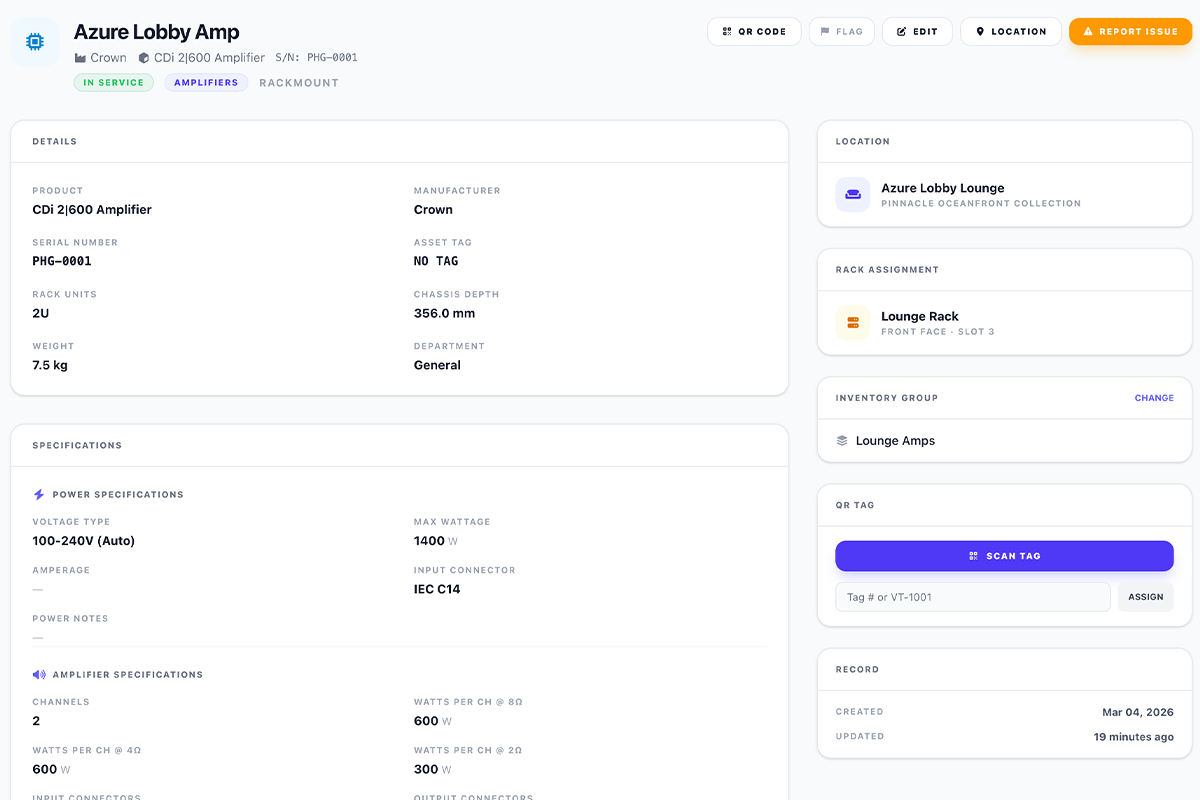Click the Report Issue button

pos(1130,31)
